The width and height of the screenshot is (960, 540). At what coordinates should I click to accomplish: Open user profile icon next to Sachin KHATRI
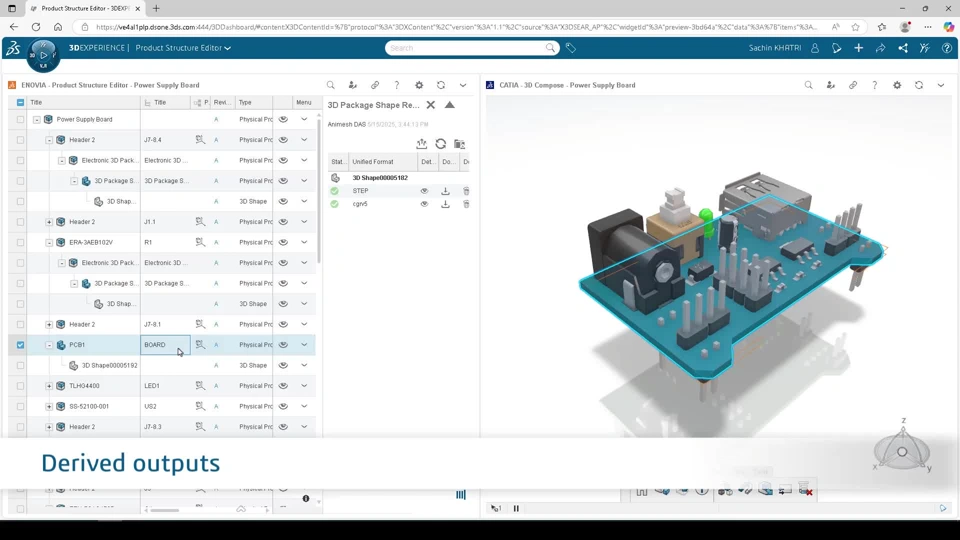(815, 48)
